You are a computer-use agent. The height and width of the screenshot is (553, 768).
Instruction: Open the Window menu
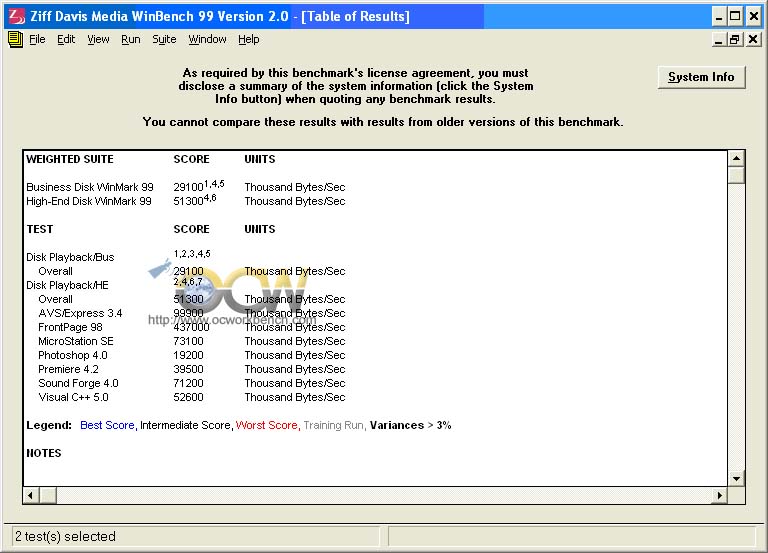click(x=208, y=39)
